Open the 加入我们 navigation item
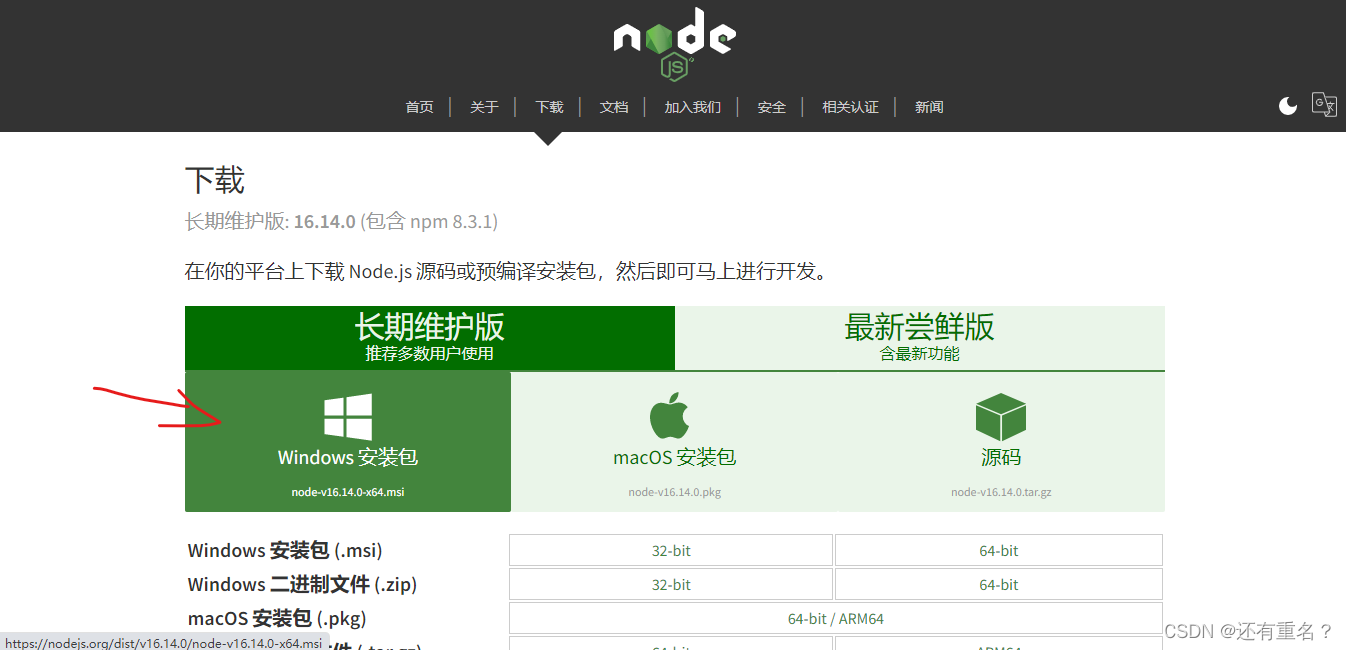The width and height of the screenshot is (1346, 650). point(693,107)
